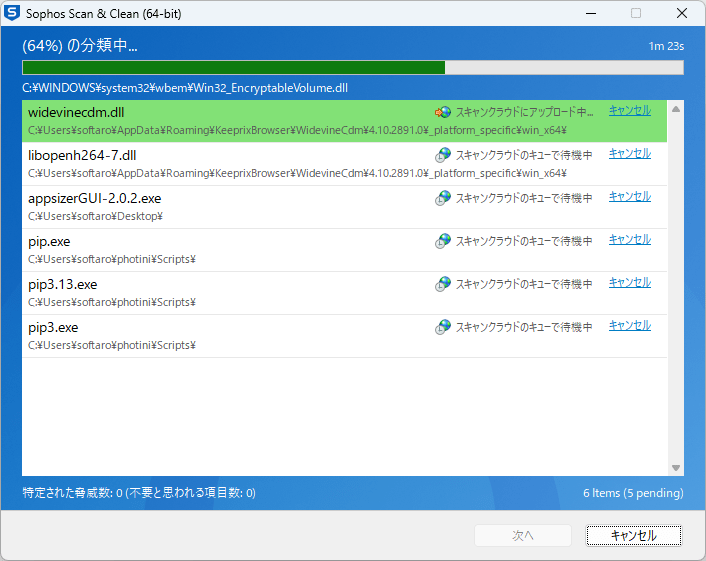This screenshot has width=706, height=561.
Task: Click the bottom キャンセル button
Action: click(x=634, y=535)
